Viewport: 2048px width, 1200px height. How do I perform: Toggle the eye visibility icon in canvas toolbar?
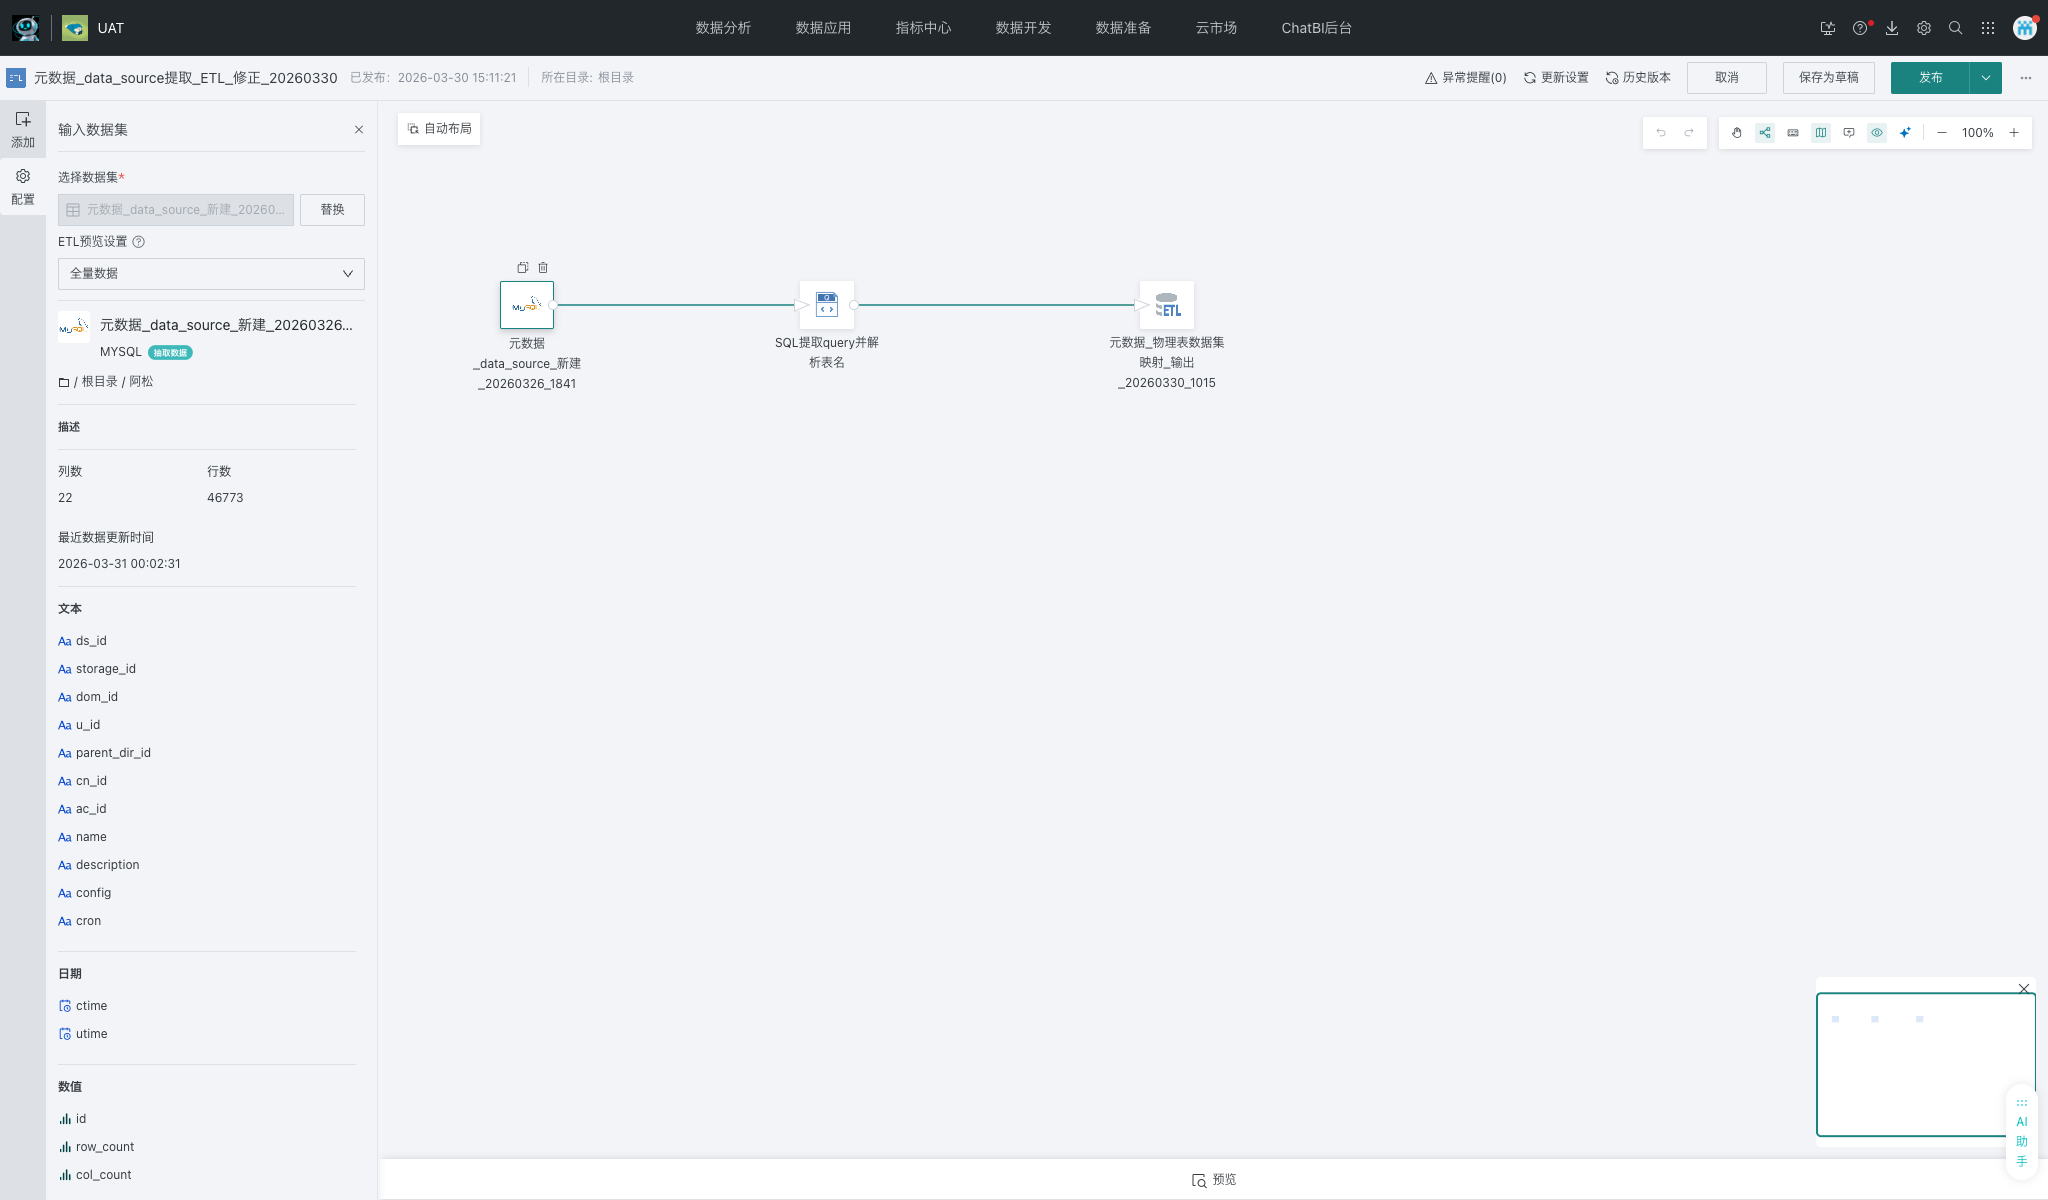pyautogui.click(x=1877, y=133)
